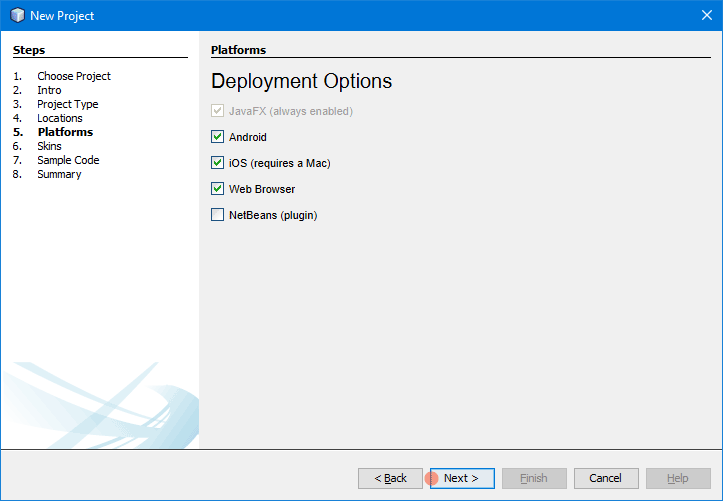Click the Platforms panel title
Image resolution: width=723 pixels, height=501 pixels.
[238, 50]
